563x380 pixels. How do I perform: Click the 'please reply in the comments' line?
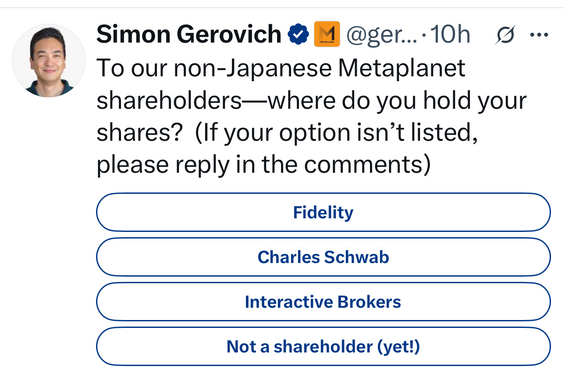pos(264,165)
